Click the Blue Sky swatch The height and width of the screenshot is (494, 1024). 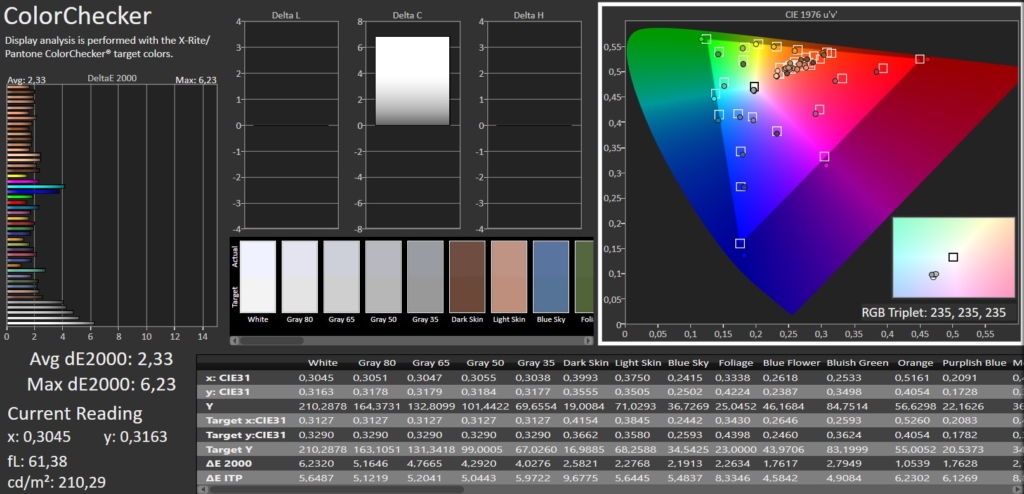pos(551,278)
